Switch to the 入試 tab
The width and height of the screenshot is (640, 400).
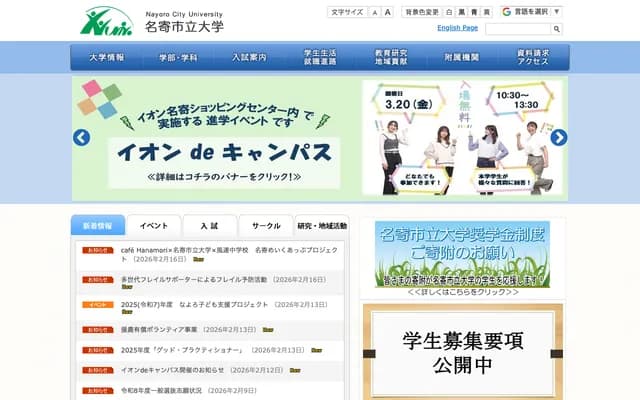[x=210, y=226]
